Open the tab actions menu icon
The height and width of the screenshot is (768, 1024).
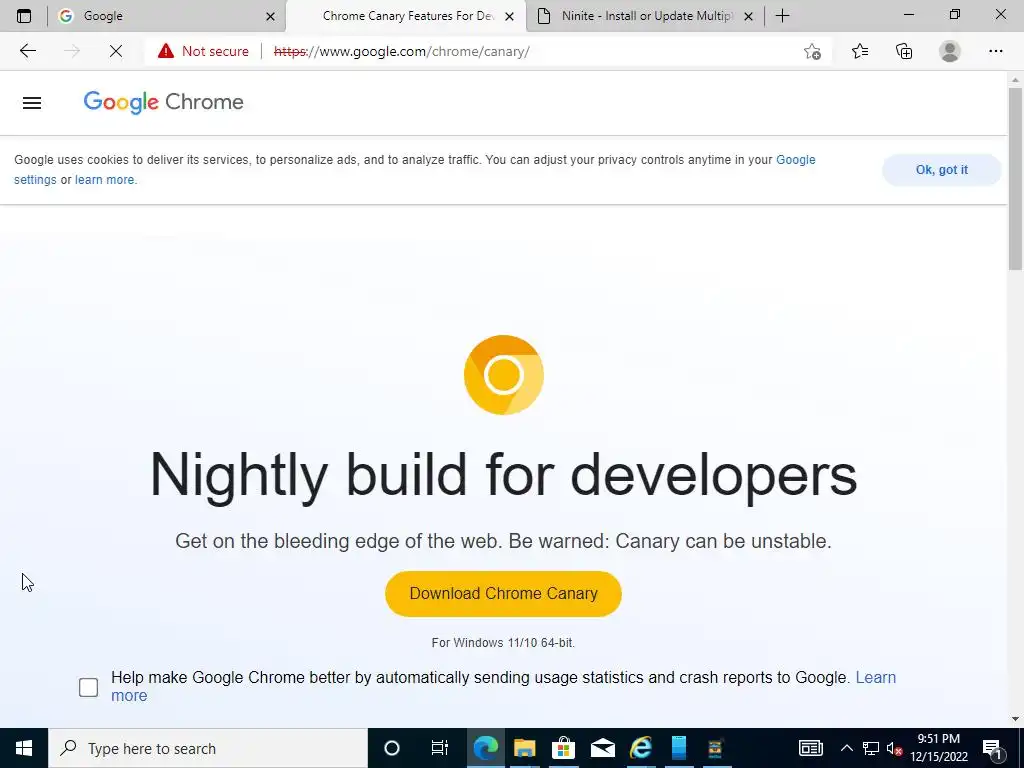(x=24, y=16)
